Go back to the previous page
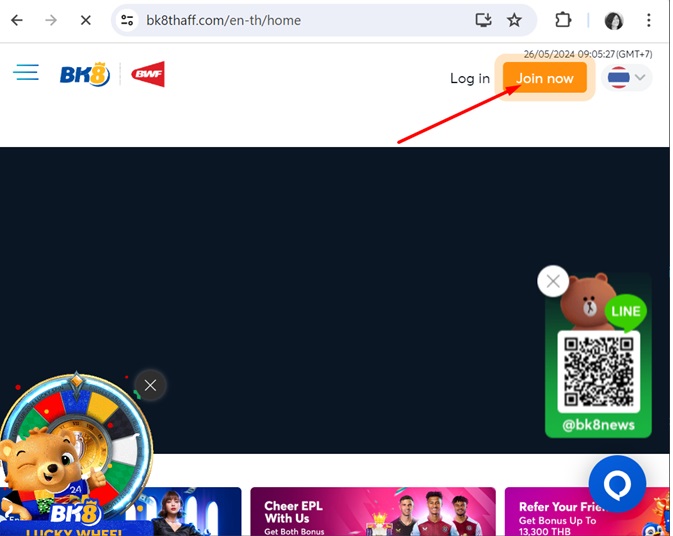Screen dimensions: 673x536 (x=17, y=20)
